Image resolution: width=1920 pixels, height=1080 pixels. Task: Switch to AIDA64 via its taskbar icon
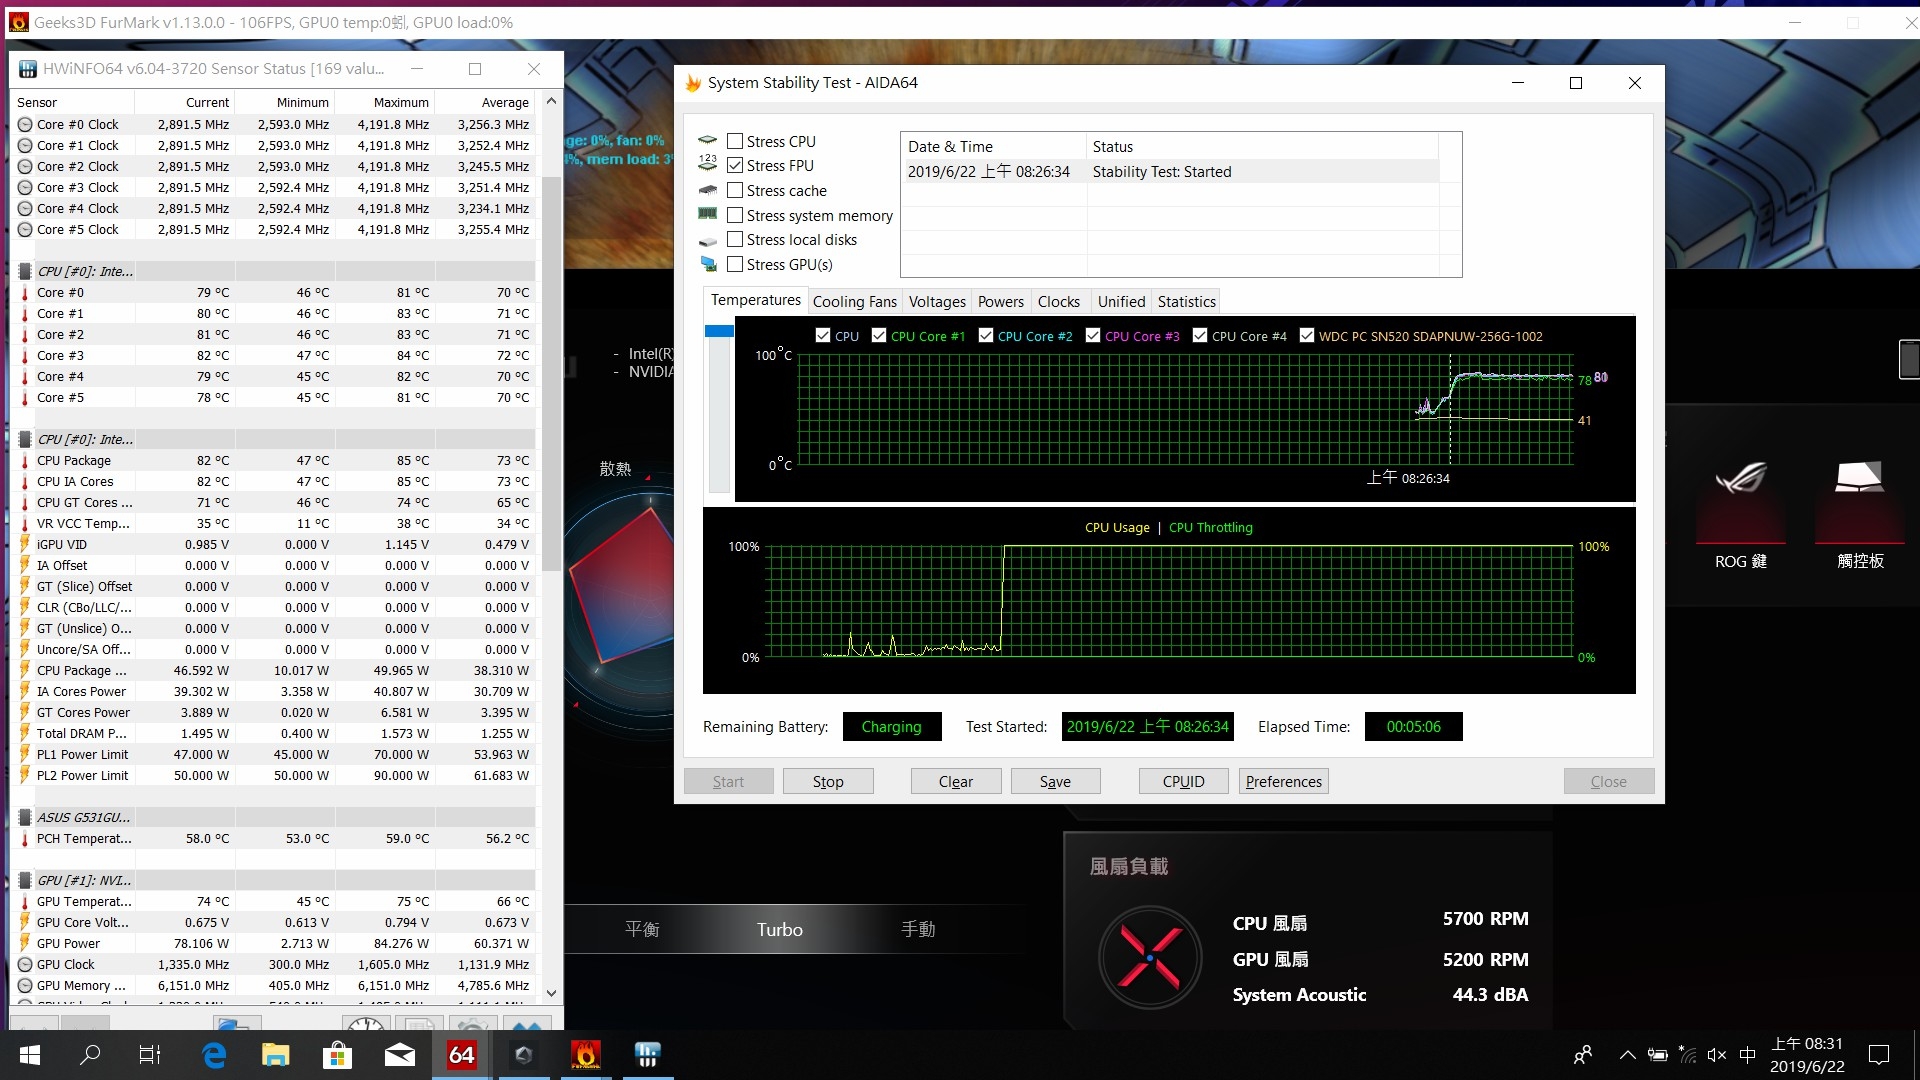[x=461, y=1055]
